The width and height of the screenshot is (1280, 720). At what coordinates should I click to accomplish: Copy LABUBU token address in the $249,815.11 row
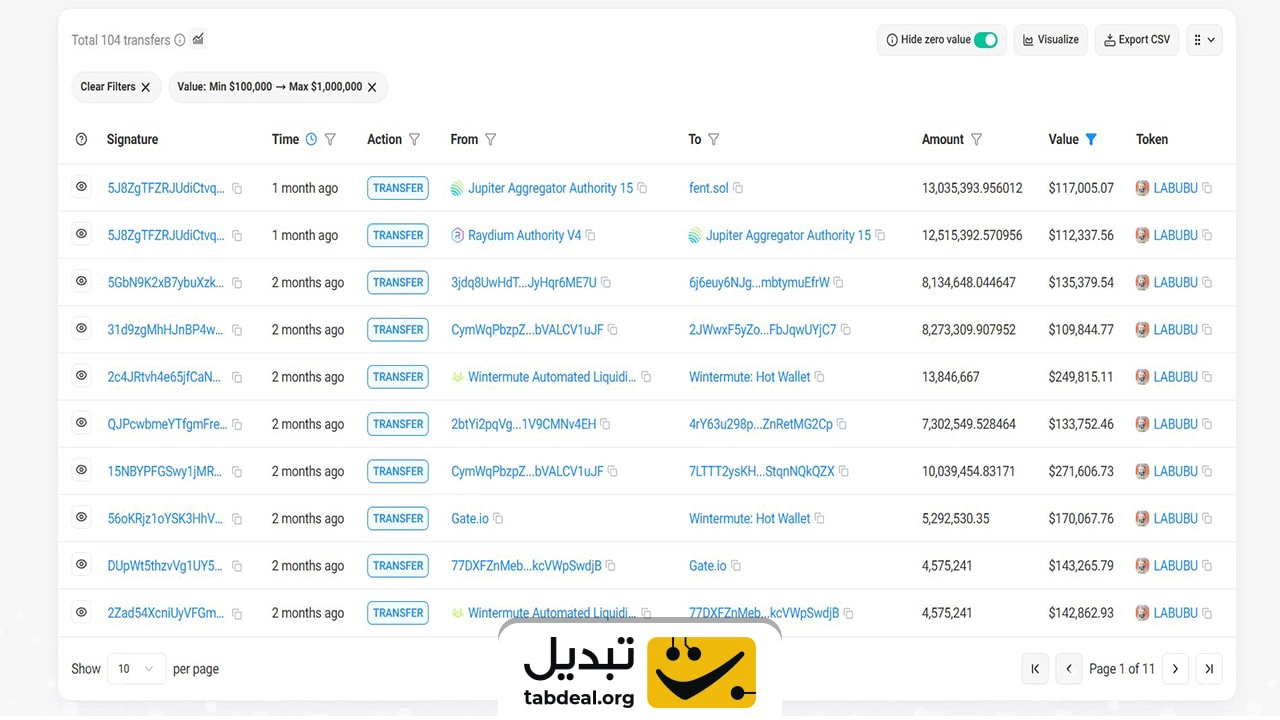[1207, 377]
